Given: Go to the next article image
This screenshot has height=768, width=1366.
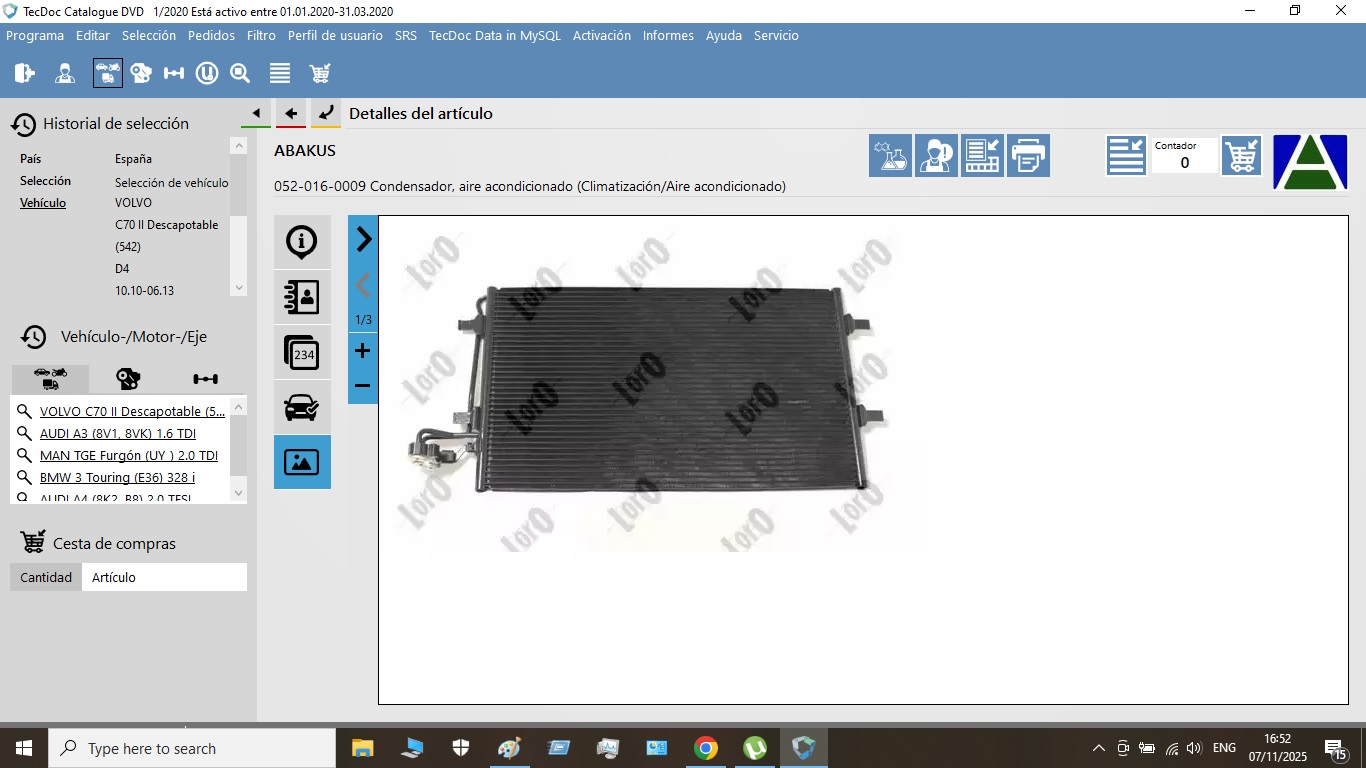Looking at the screenshot, I should coord(363,239).
